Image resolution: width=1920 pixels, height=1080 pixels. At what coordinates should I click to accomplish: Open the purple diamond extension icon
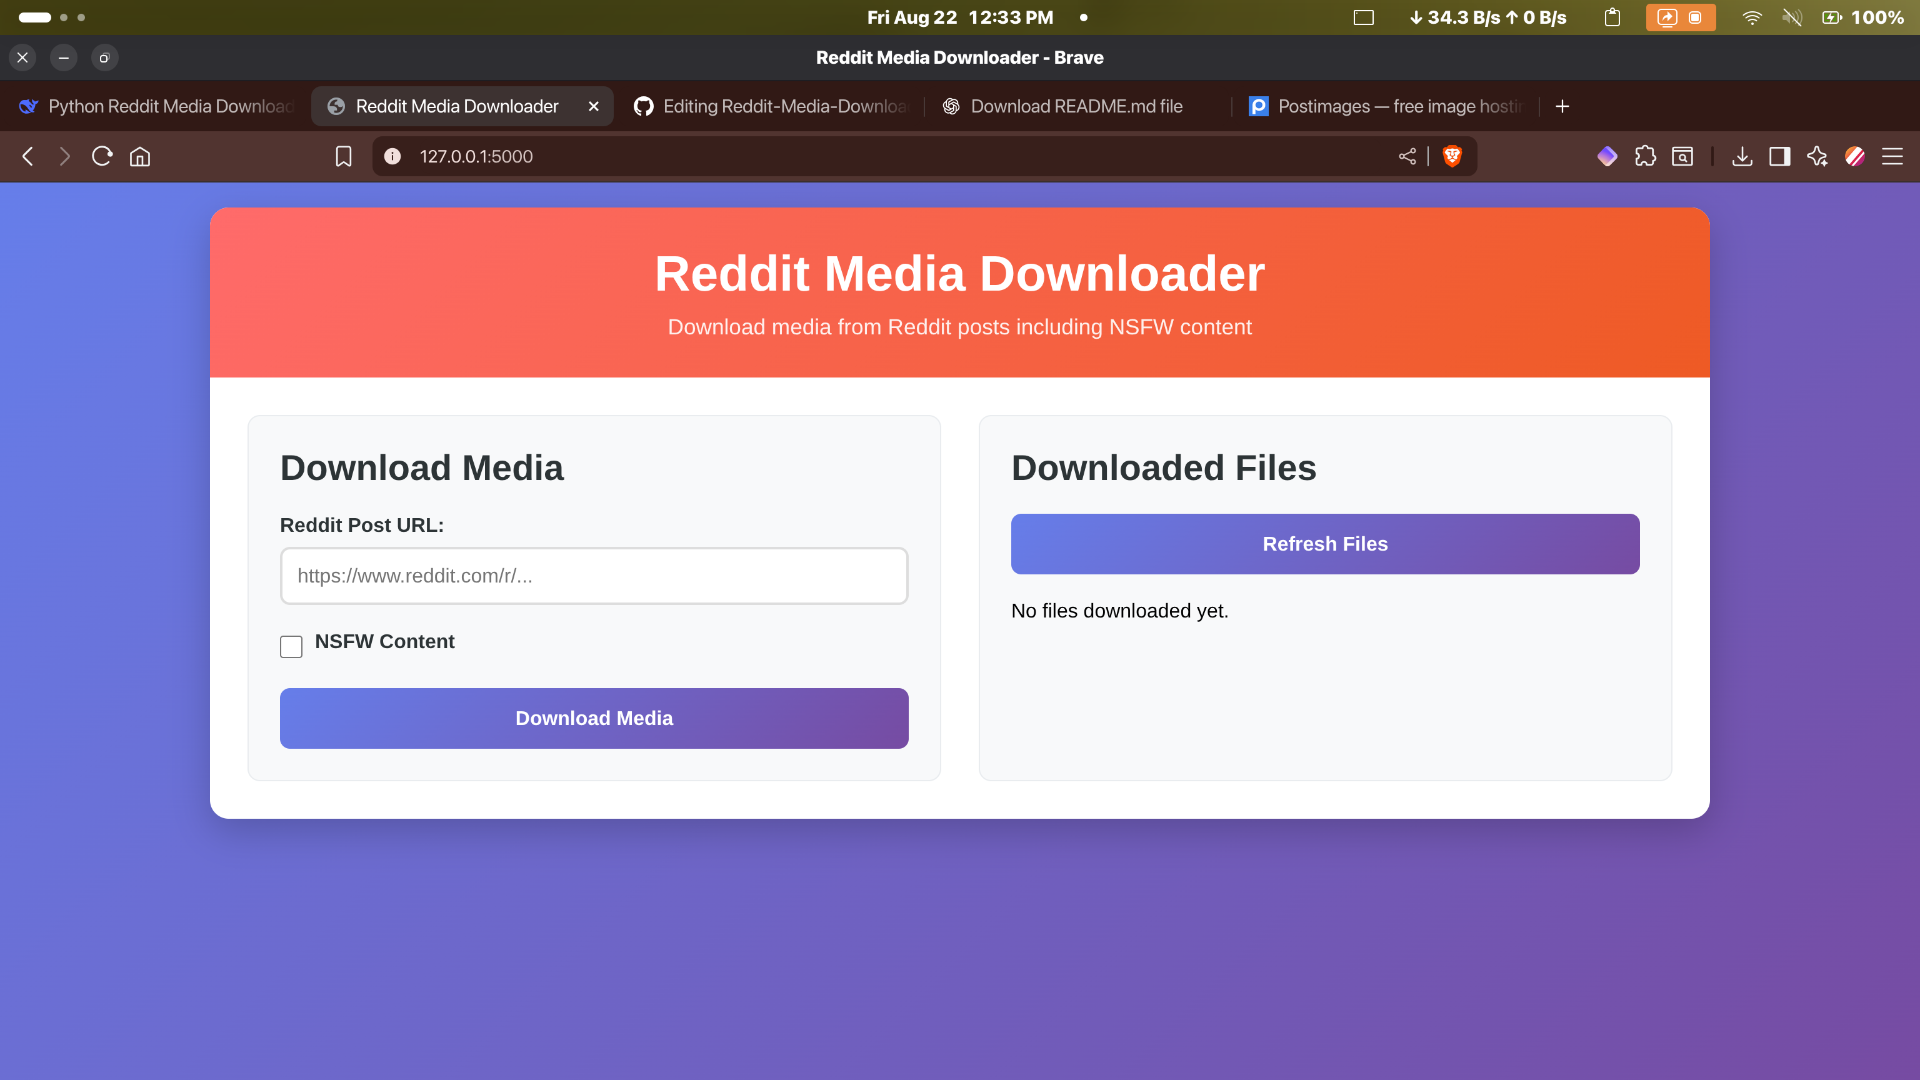click(x=1607, y=156)
